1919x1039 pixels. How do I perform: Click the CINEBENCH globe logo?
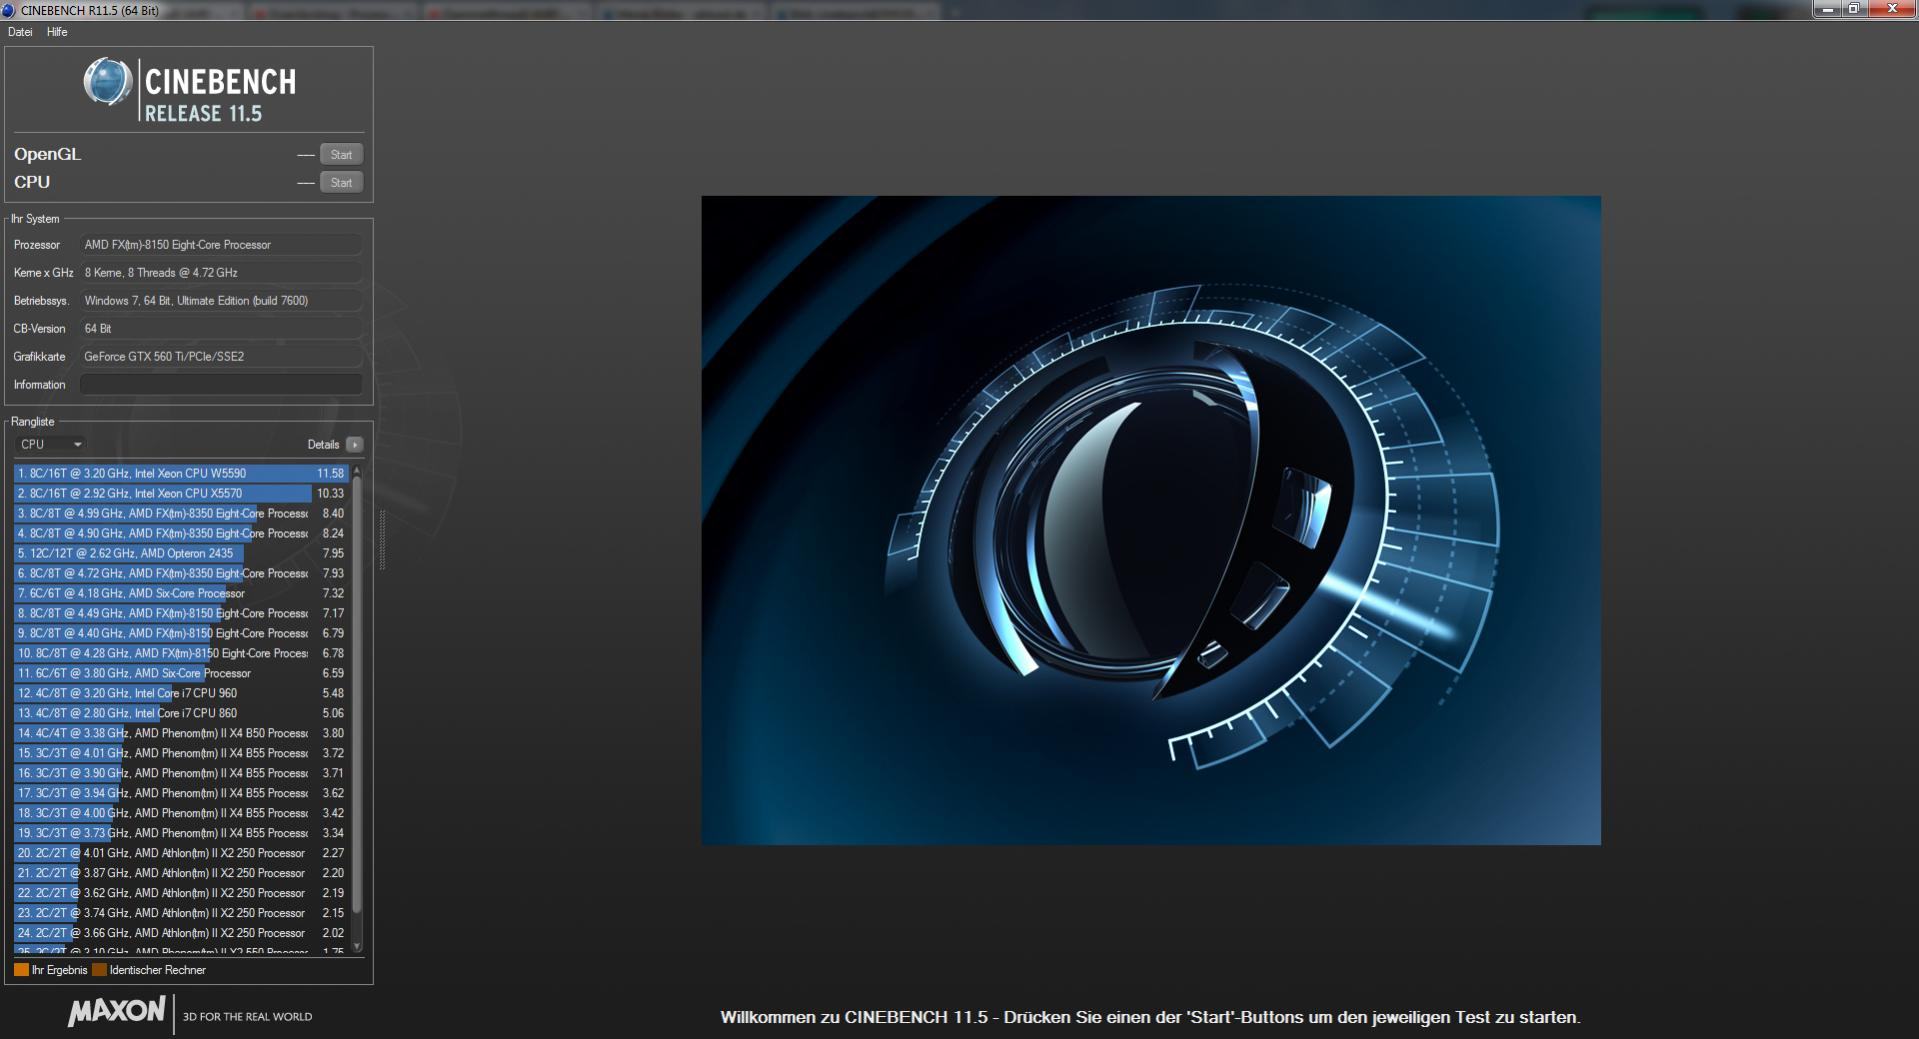tap(107, 82)
